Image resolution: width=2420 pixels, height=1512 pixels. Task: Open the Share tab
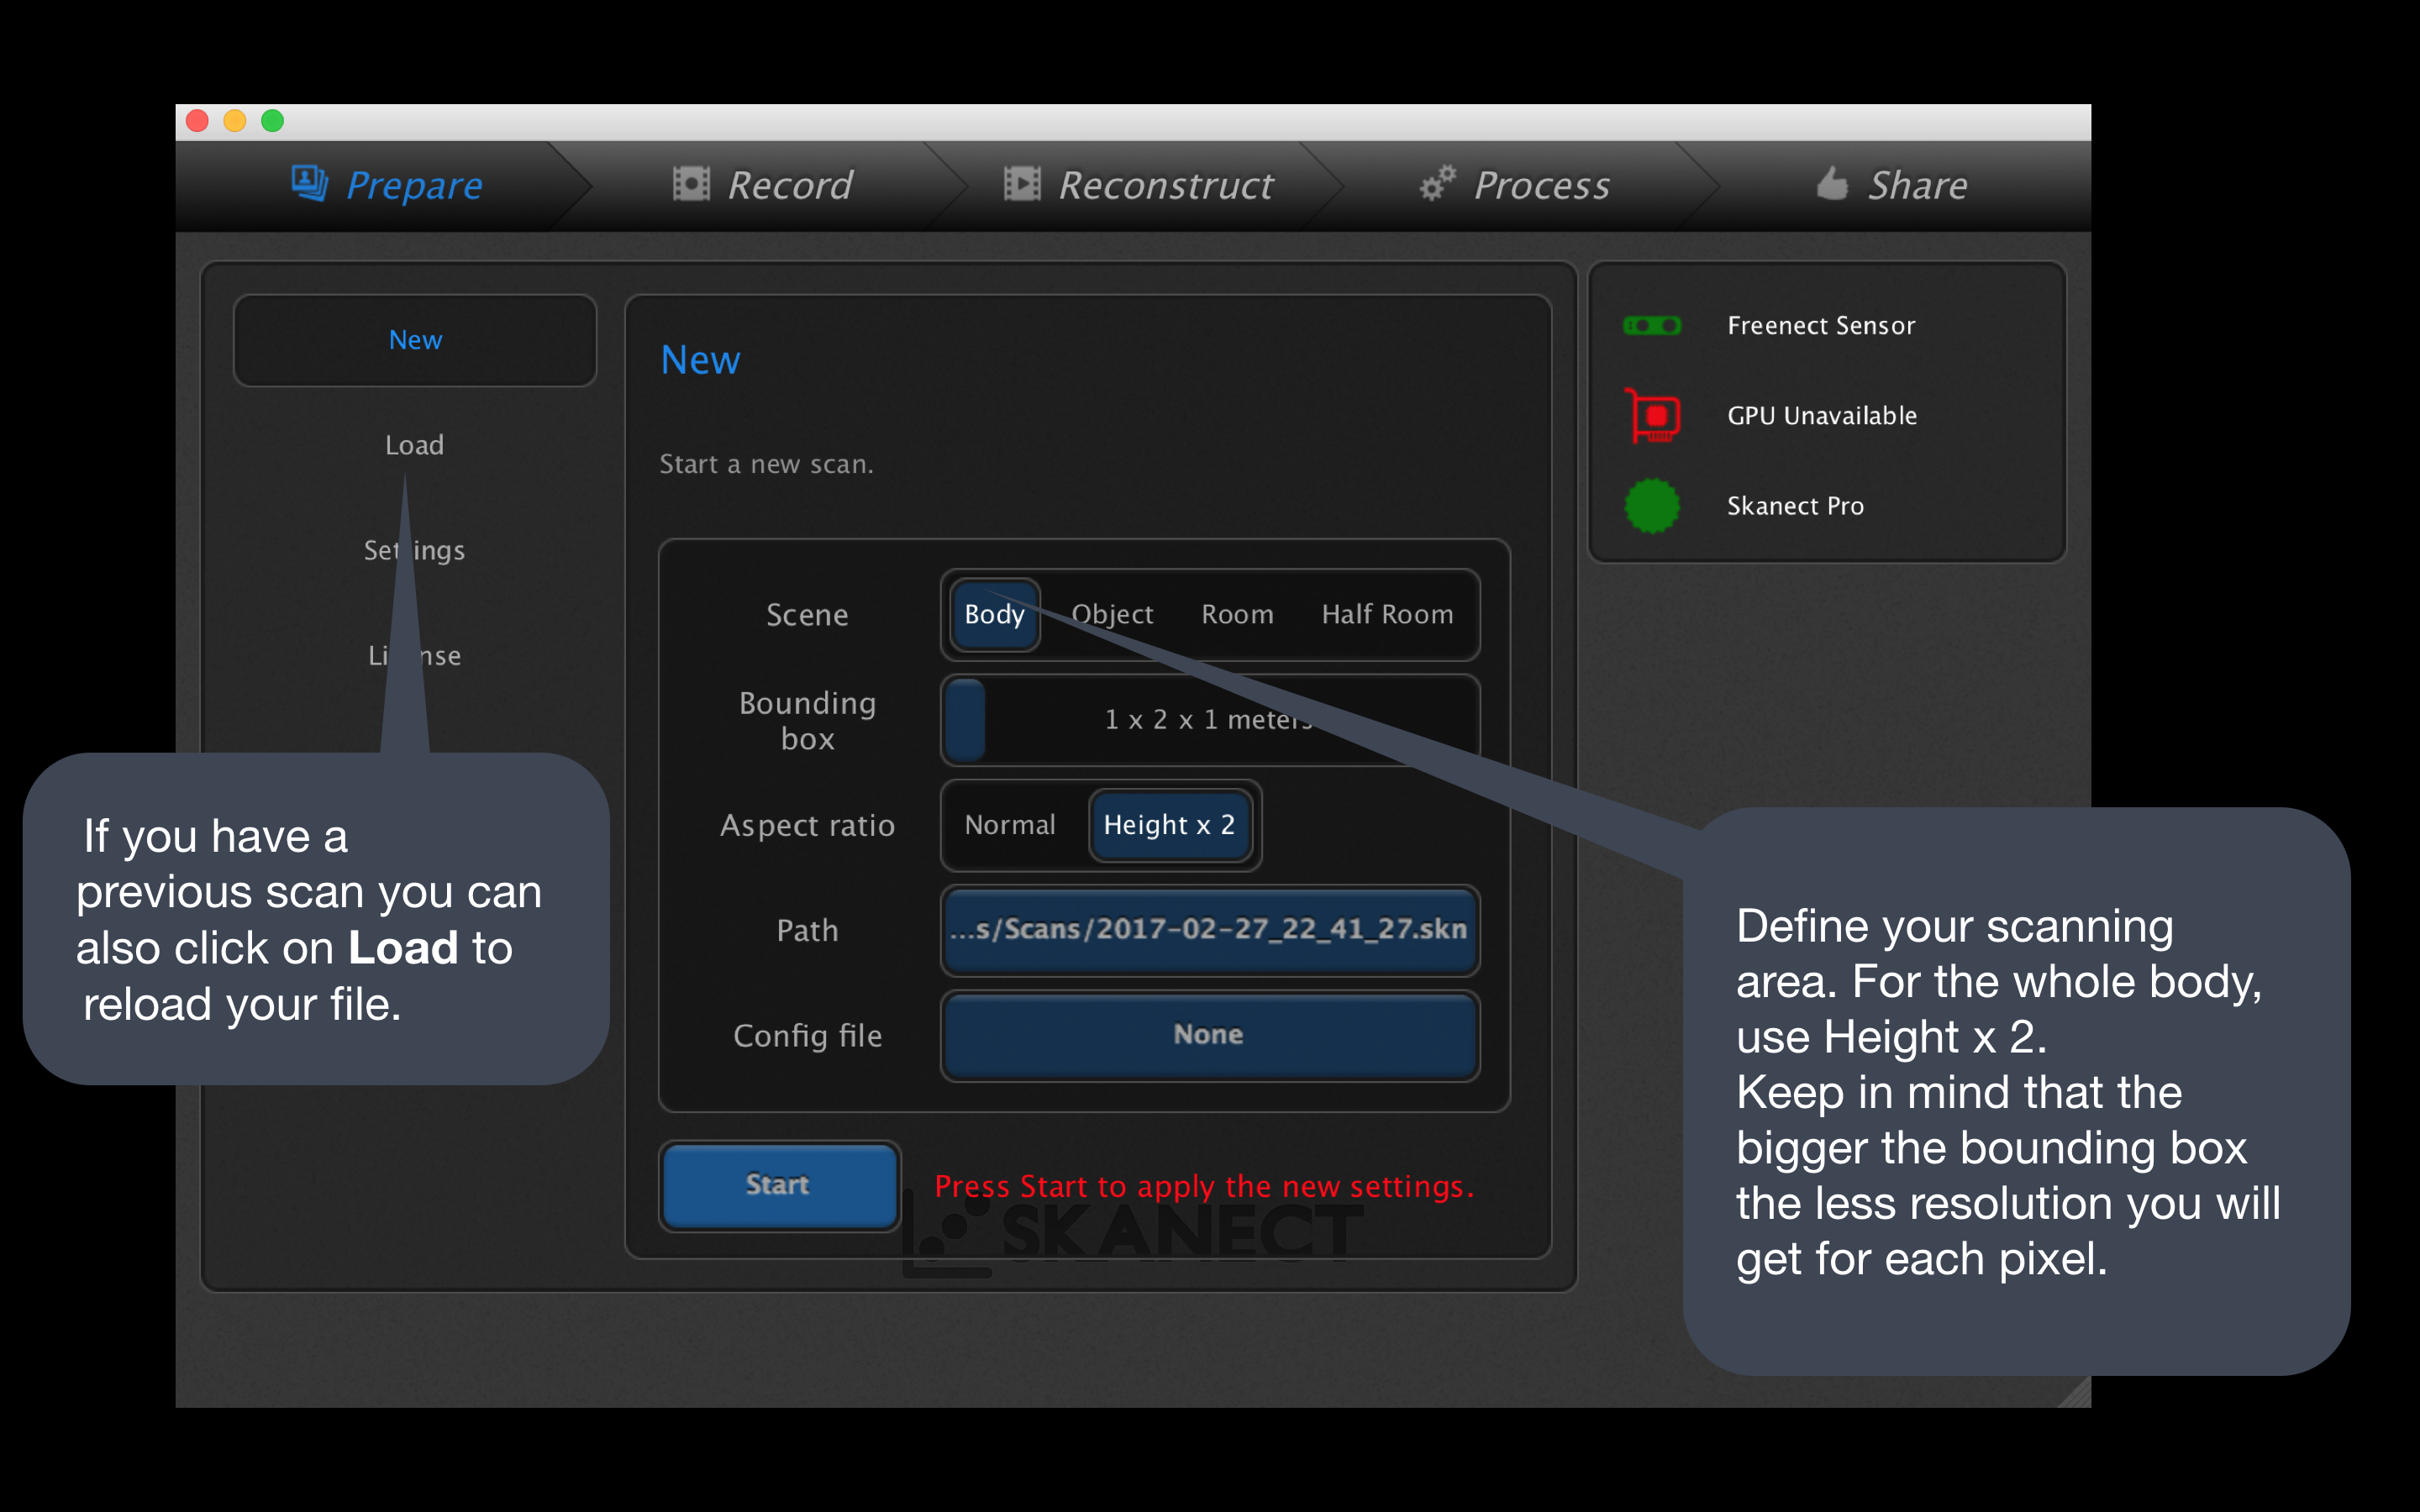pos(1892,186)
